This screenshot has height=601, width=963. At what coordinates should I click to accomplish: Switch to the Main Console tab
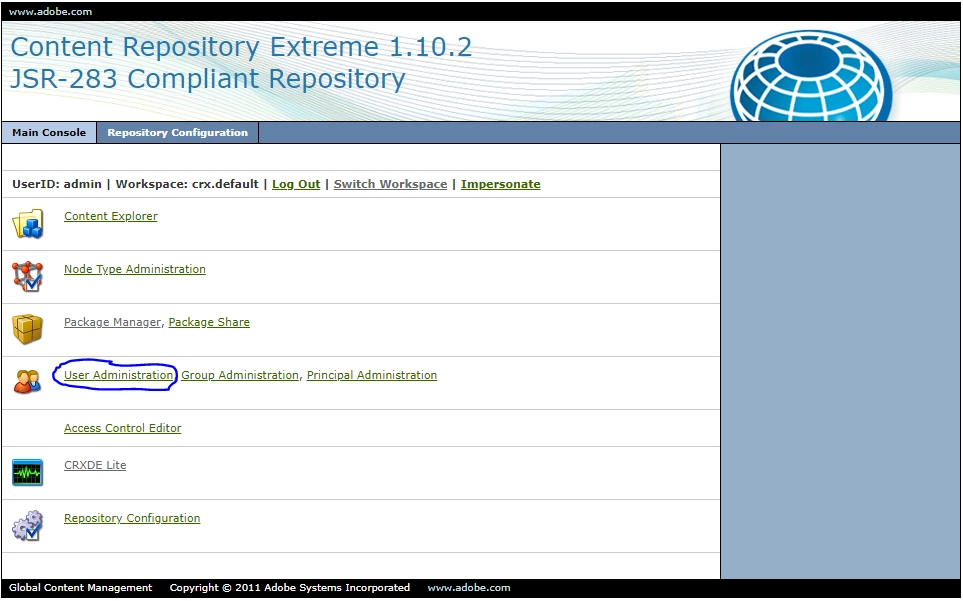tap(49, 133)
